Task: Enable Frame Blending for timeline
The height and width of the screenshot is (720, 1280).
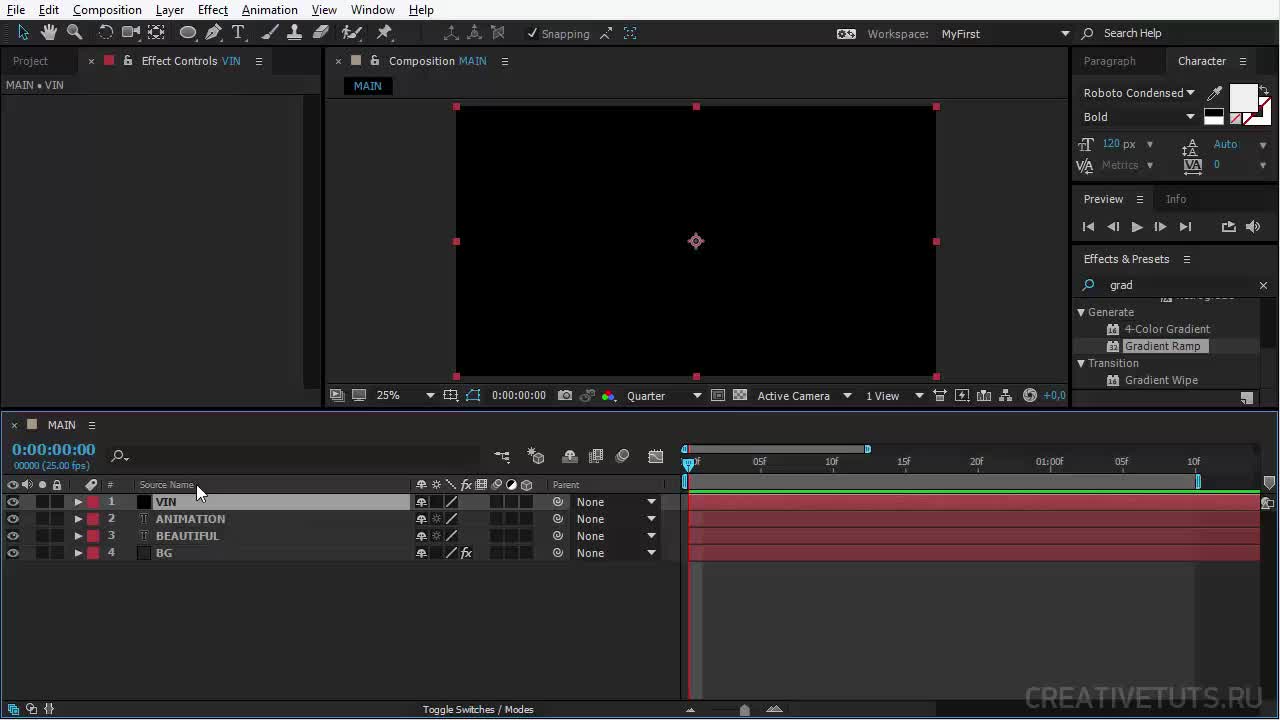Action: pos(596,456)
